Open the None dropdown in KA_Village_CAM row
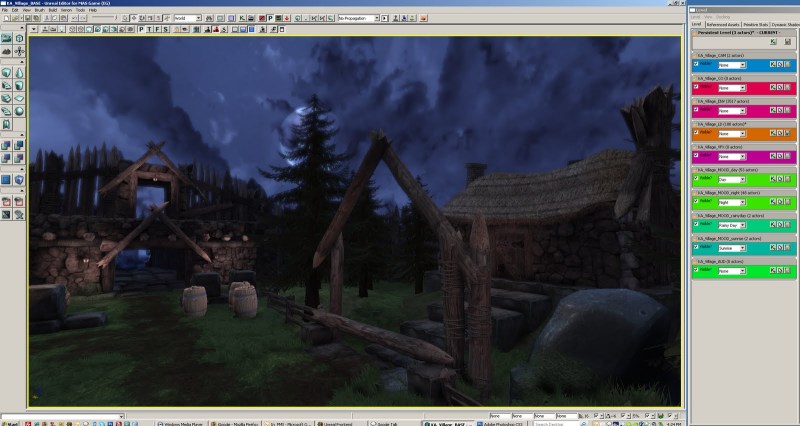The image size is (800, 426). coord(732,65)
